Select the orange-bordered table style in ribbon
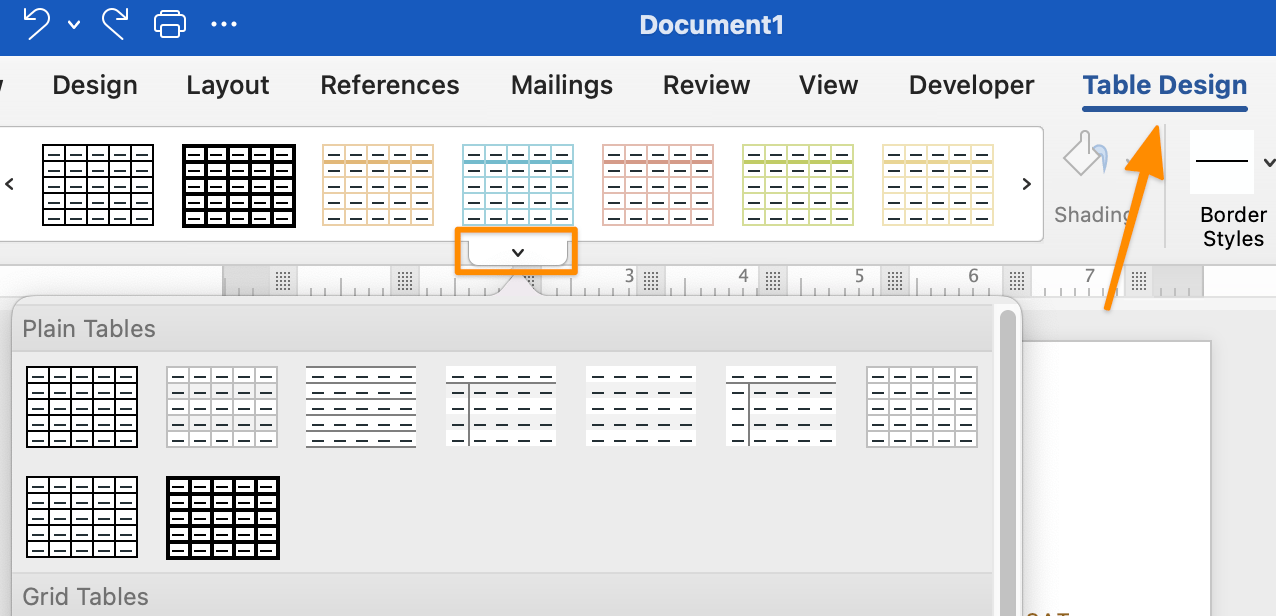This screenshot has height=616, width=1276. click(378, 185)
